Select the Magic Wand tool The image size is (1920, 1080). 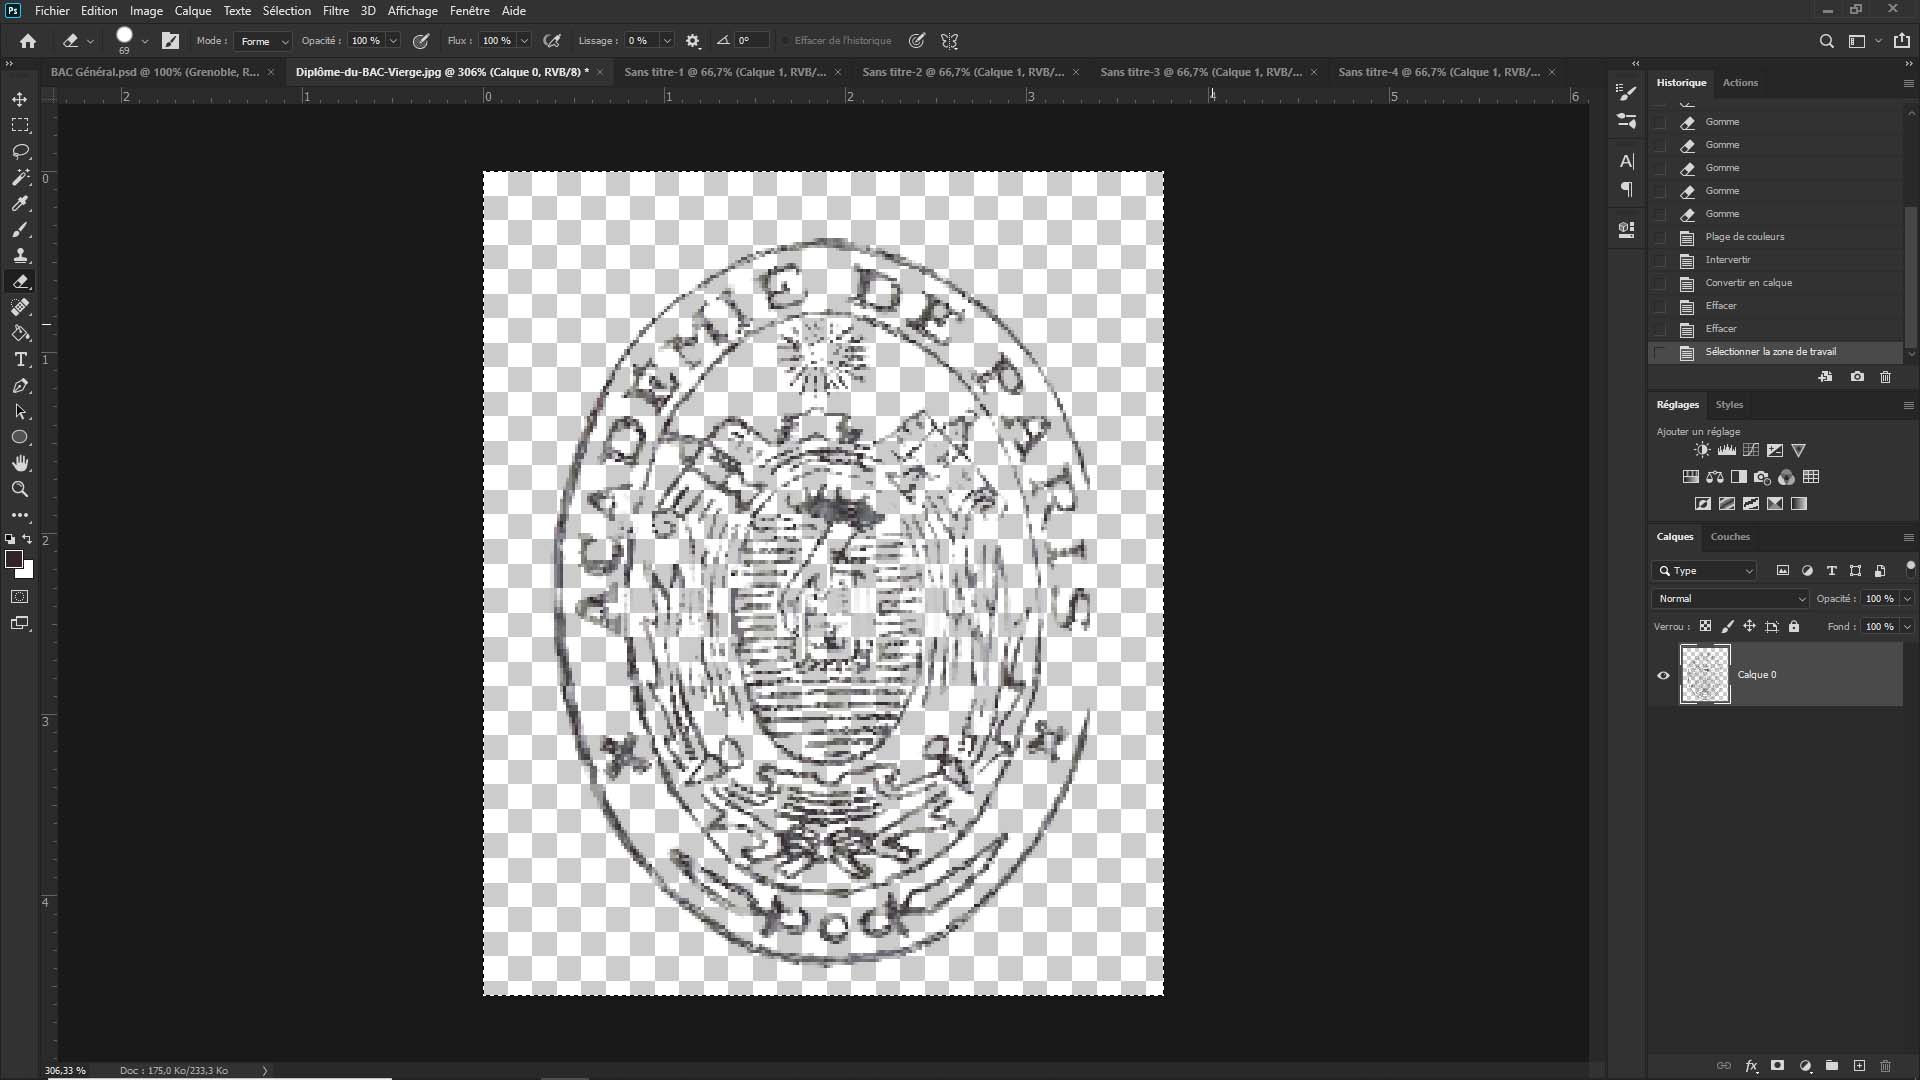(20, 177)
